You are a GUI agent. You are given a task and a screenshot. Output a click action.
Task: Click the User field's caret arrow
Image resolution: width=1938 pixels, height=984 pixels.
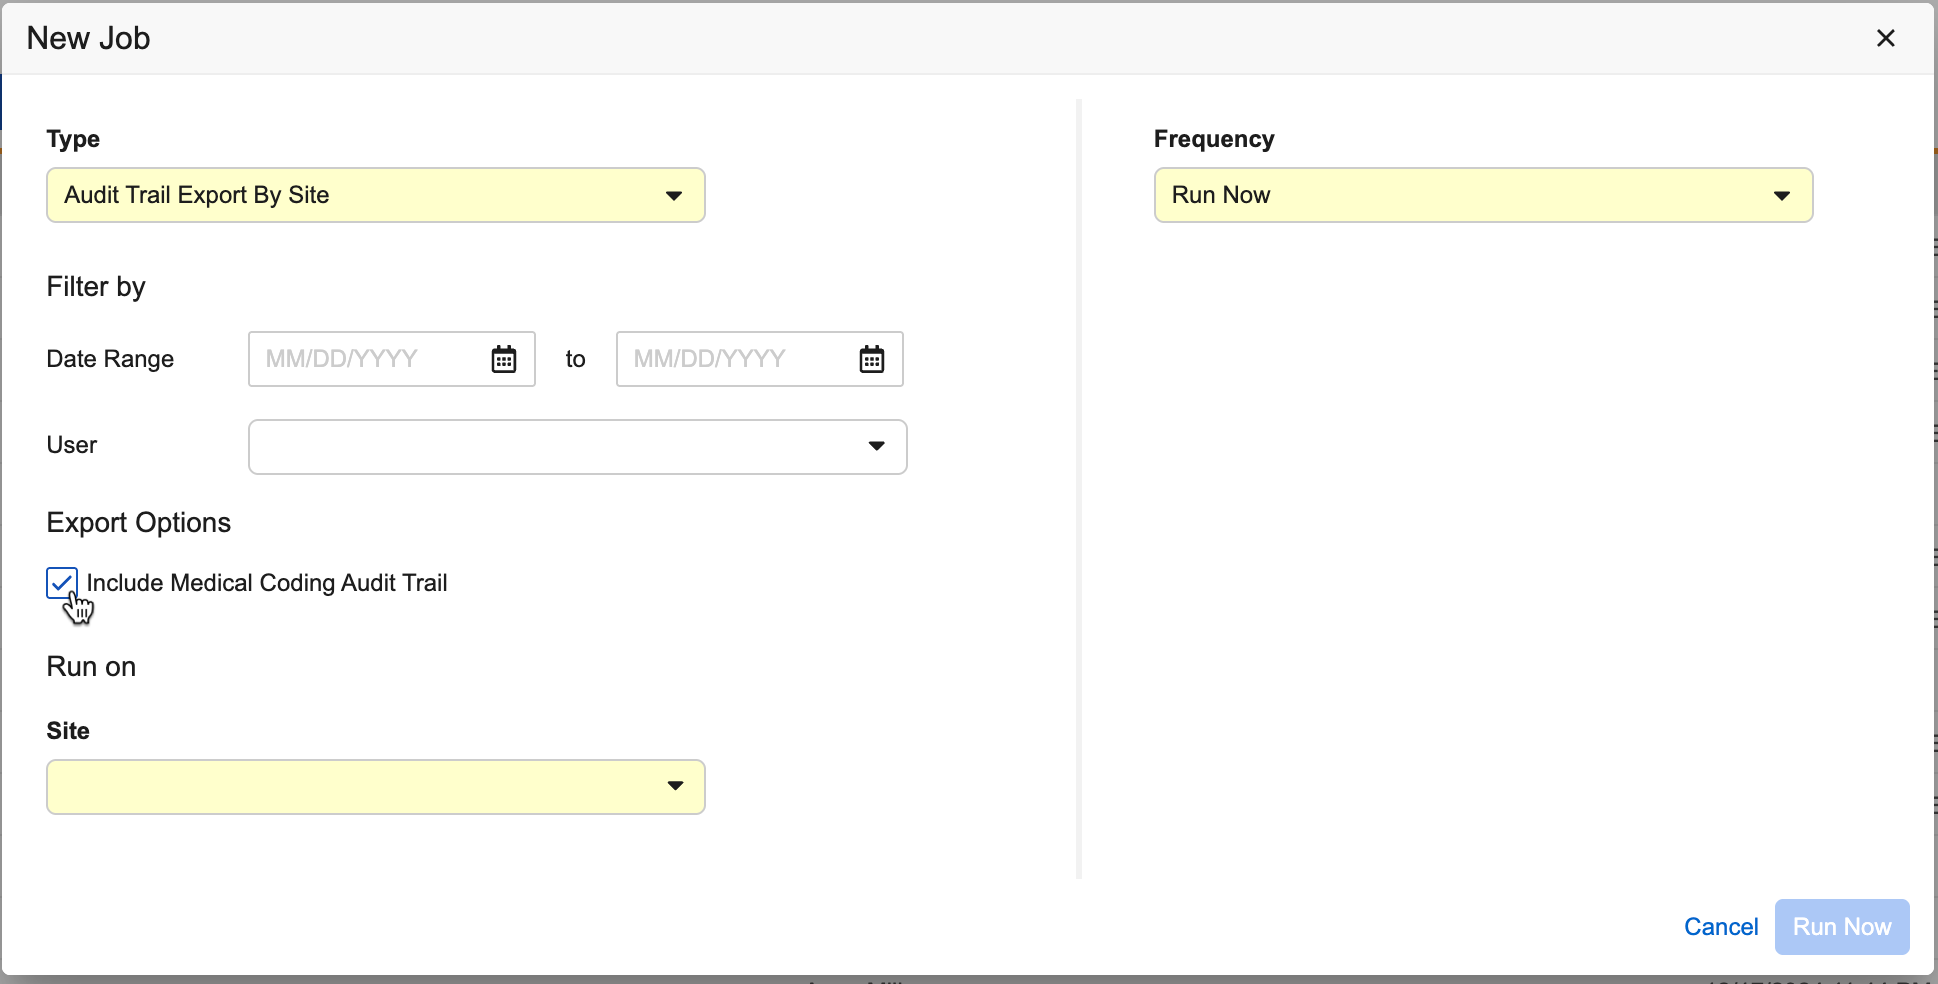[876, 446]
